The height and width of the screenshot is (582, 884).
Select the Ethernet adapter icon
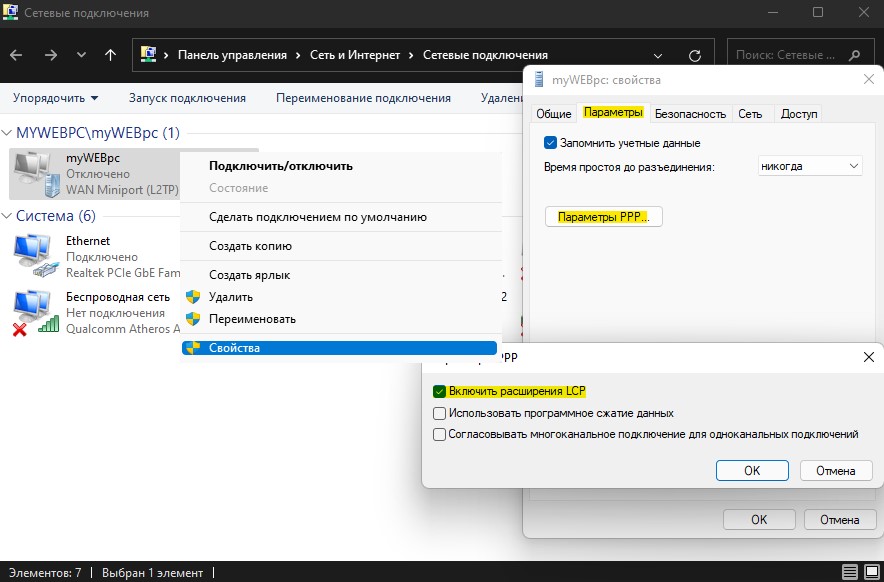(36, 257)
